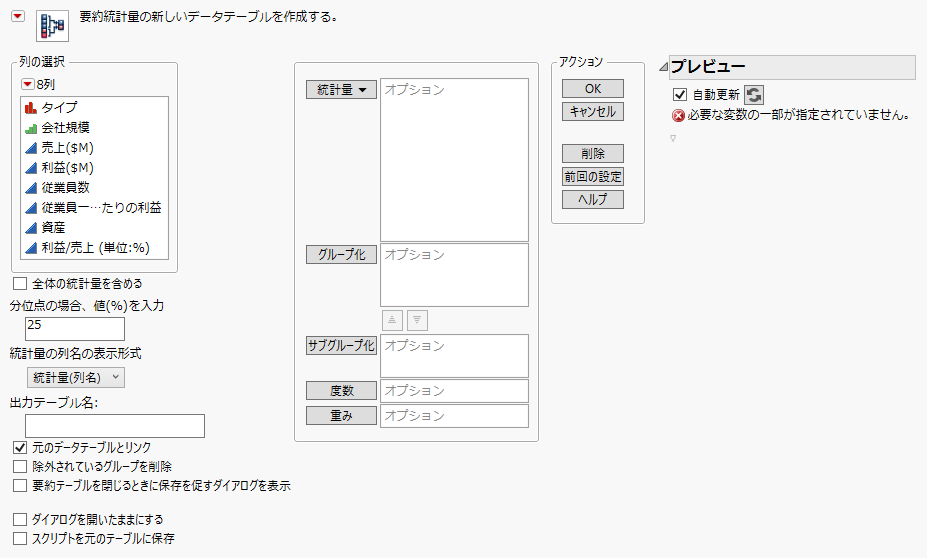
Task: Click the 統計量 options list box
Action: 454,160
